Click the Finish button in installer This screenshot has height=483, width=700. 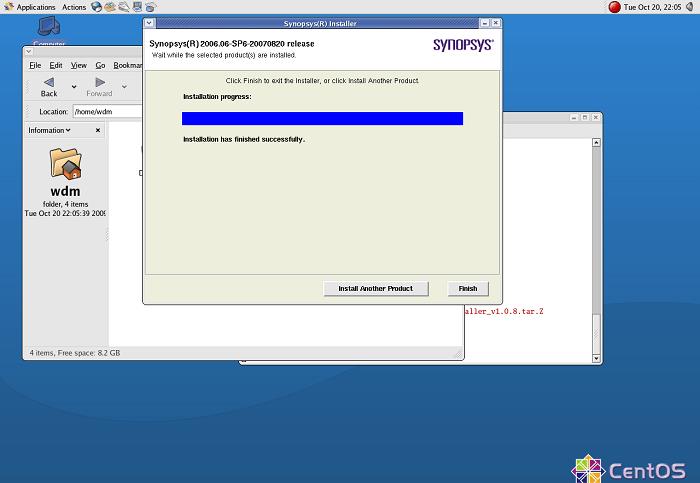tap(467, 288)
